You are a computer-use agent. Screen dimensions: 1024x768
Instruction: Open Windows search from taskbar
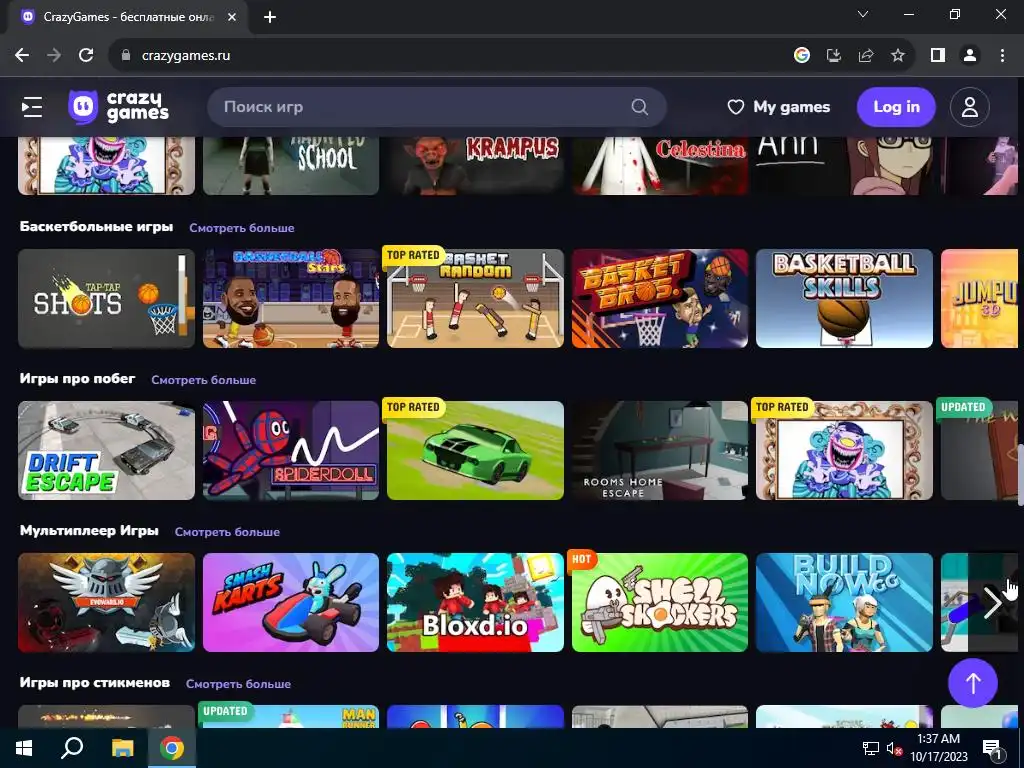coord(72,748)
